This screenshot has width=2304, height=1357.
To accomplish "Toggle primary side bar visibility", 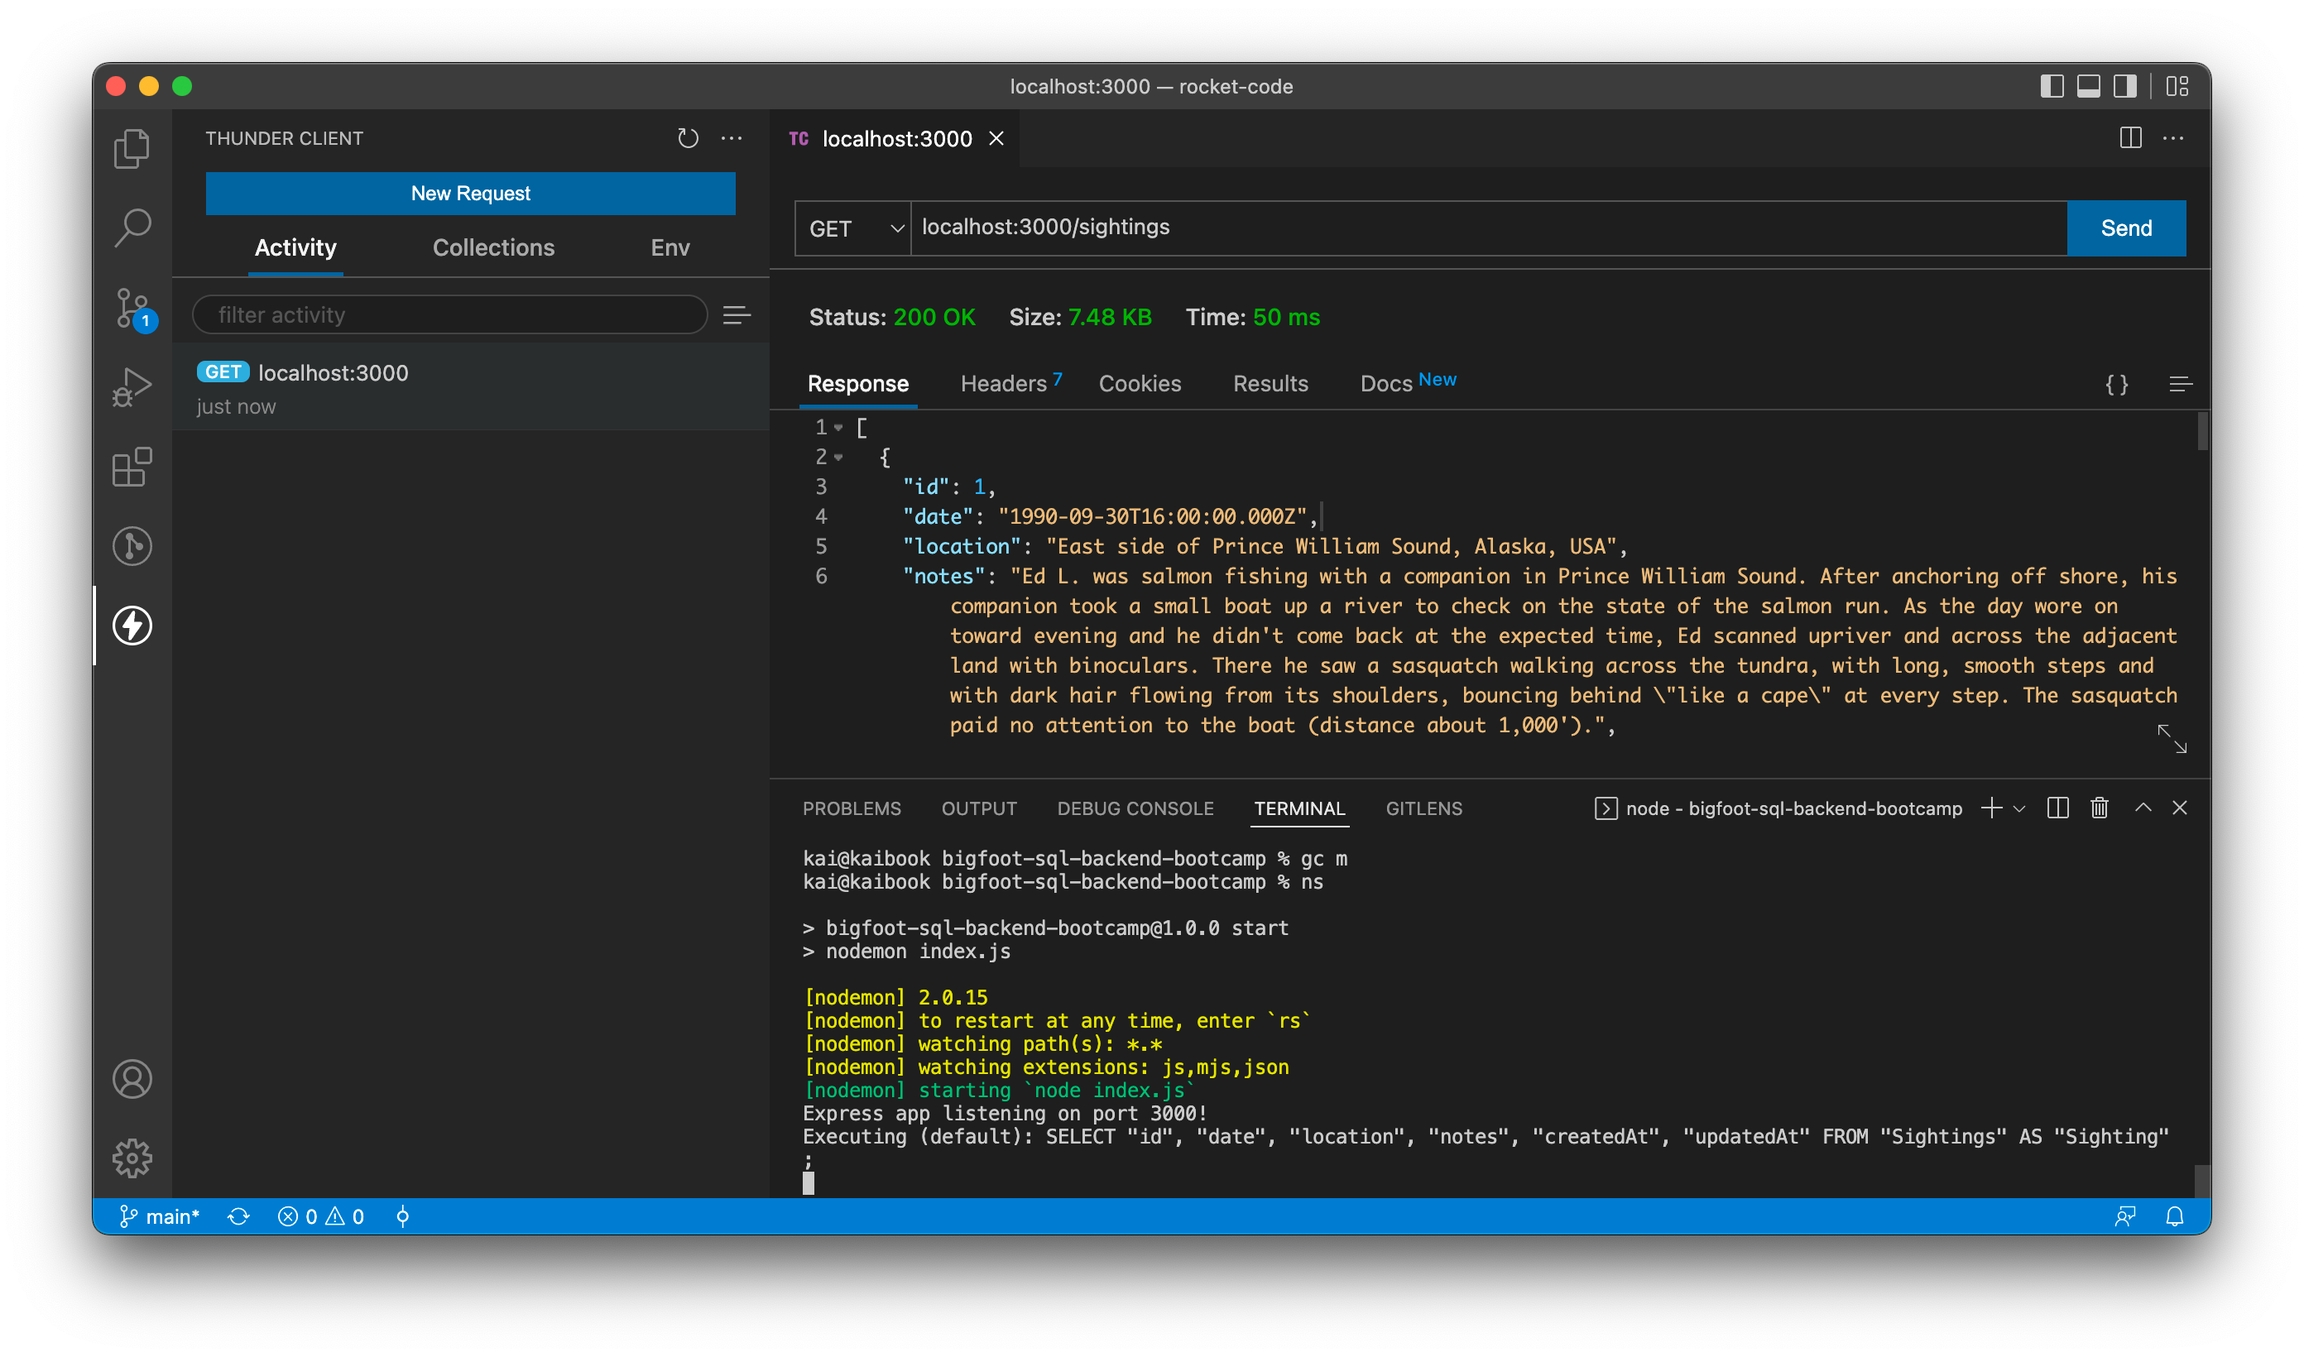I will tap(2052, 86).
